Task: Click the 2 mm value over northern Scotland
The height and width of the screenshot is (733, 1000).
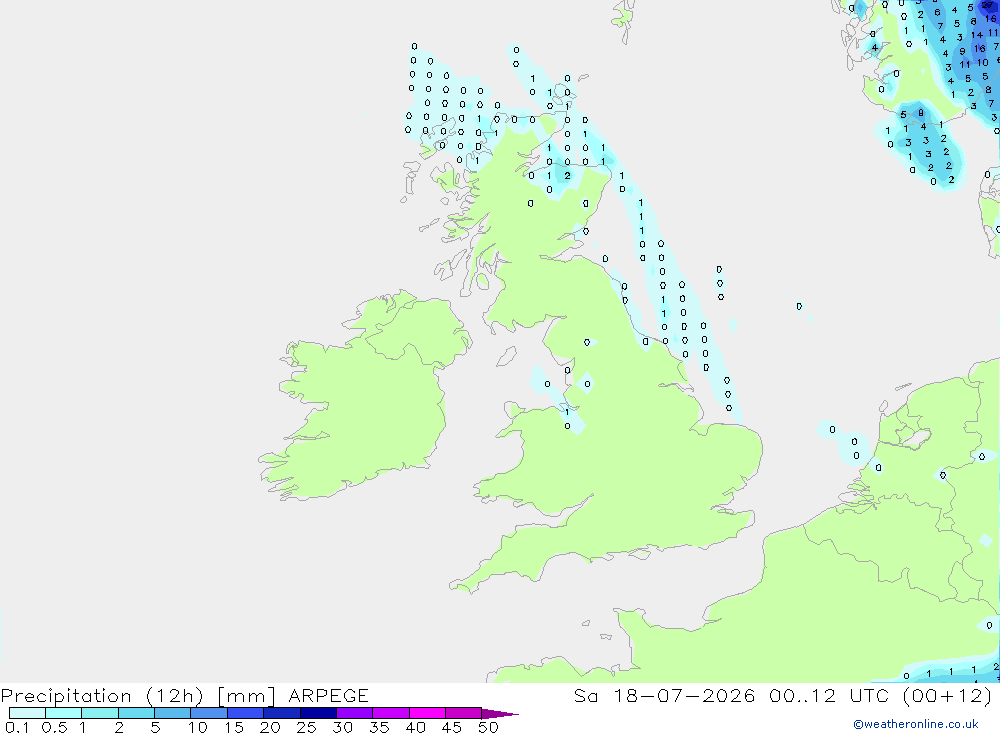Action: pos(567,175)
